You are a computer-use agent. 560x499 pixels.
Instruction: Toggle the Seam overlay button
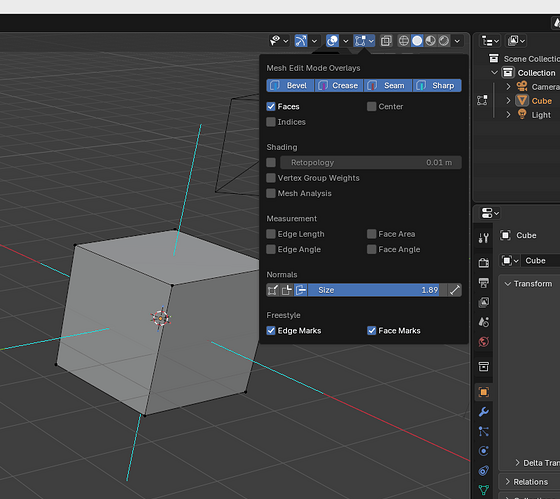point(388,86)
